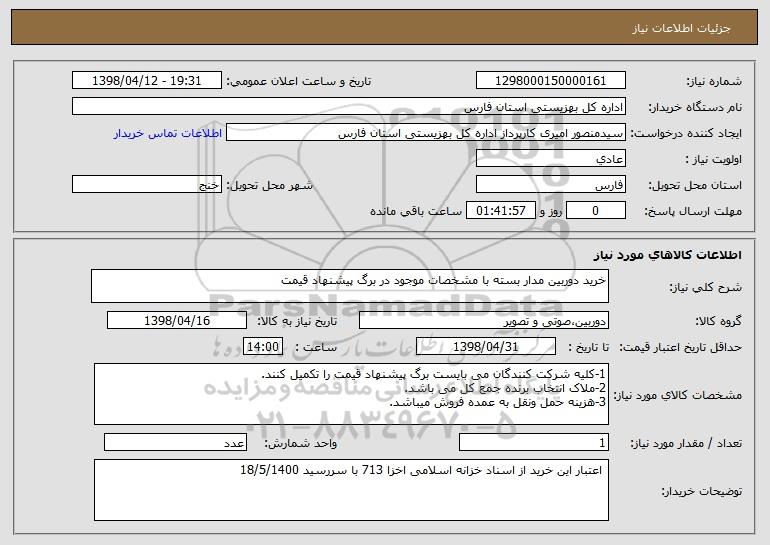
Task: Click the توضیحات خریدار label
Action: [x=701, y=491]
